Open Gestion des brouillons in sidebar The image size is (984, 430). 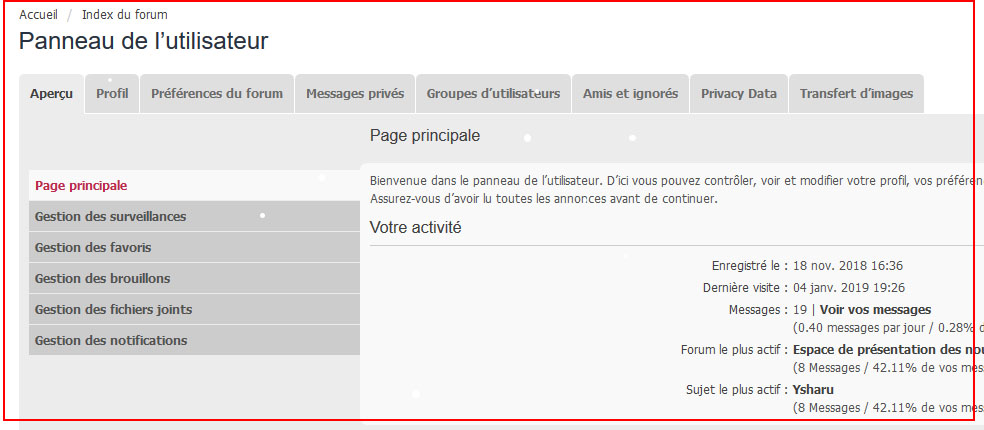coord(102,279)
